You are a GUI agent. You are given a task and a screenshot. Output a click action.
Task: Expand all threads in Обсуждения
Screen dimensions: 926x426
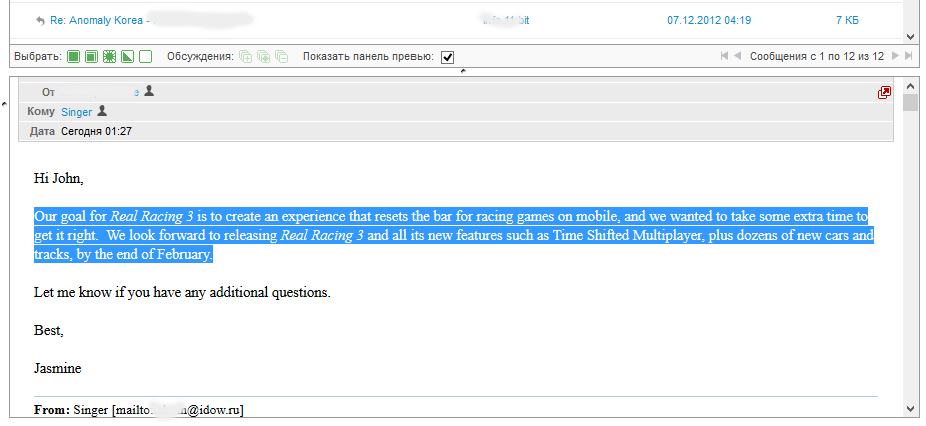pos(245,57)
